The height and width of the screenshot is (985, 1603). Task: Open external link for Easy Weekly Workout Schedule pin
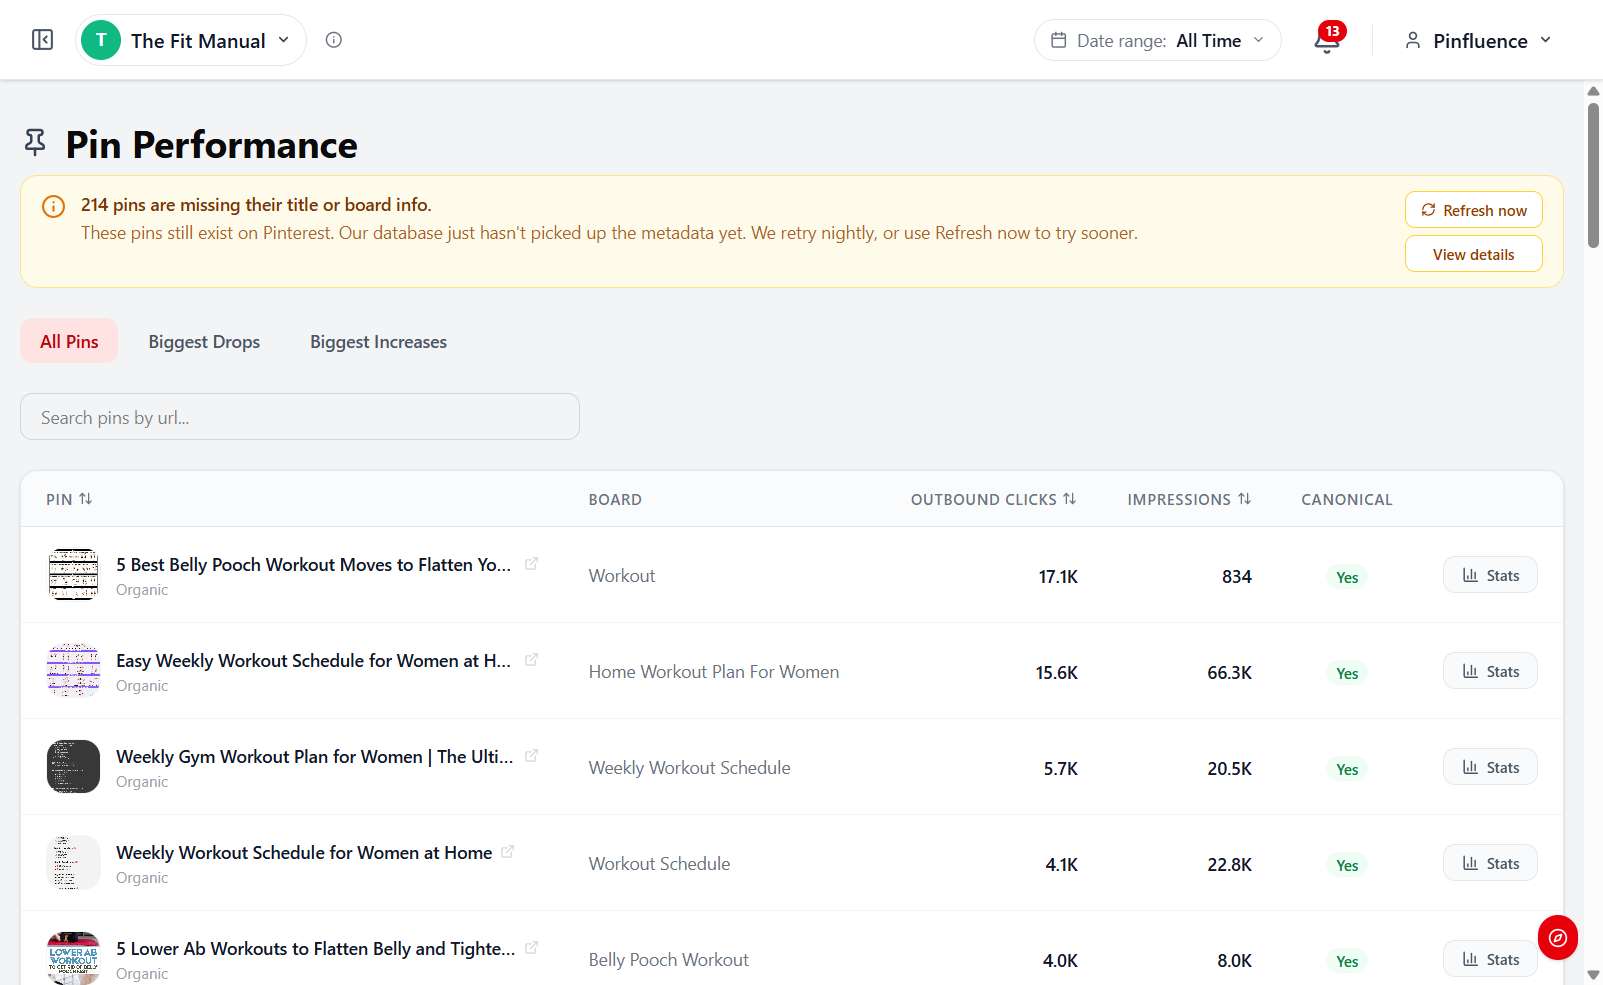click(x=532, y=660)
